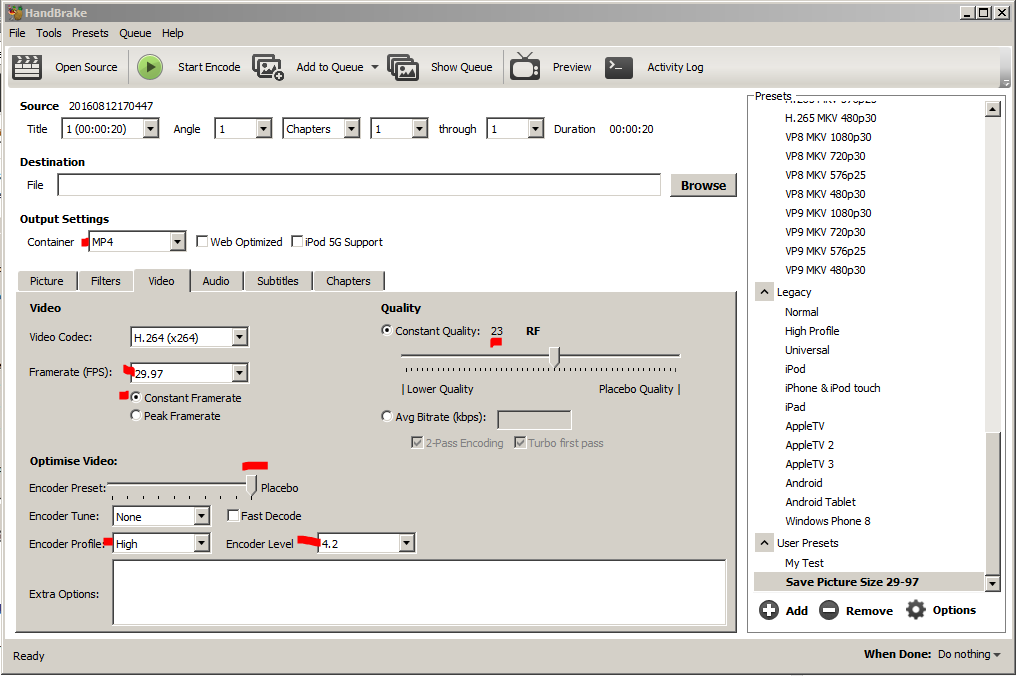Switch to the Filters tab
Image resolution: width=1016 pixels, height=676 pixels.
click(x=106, y=281)
